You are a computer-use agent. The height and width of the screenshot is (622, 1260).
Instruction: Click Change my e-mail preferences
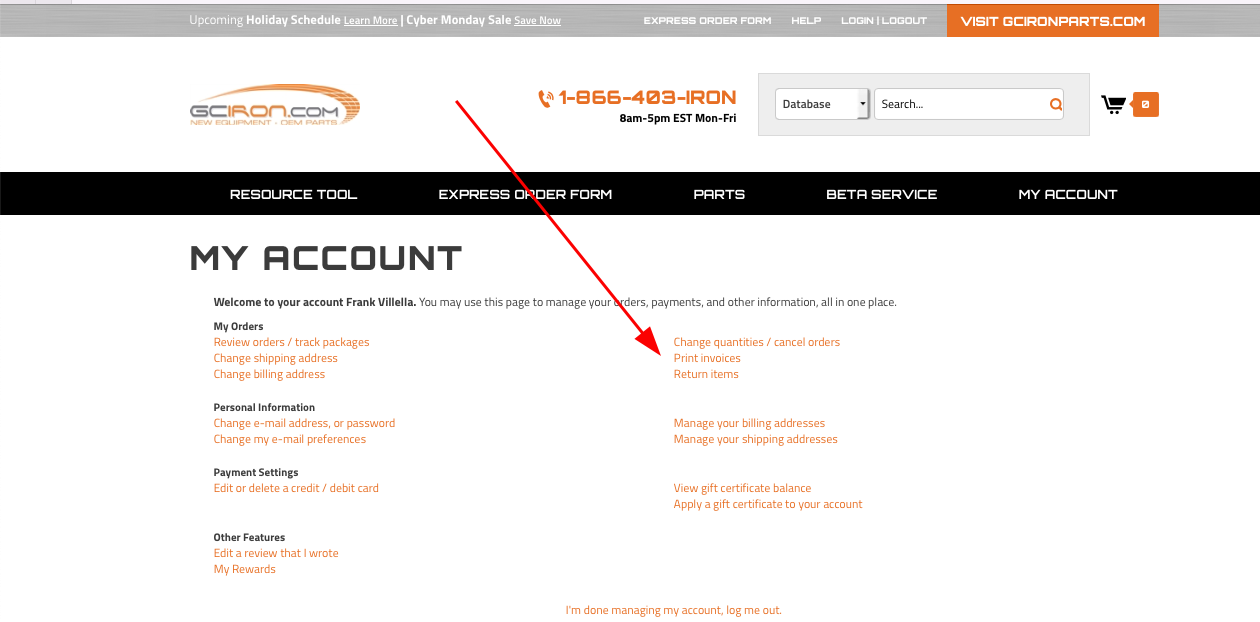(x=289, y=439)
